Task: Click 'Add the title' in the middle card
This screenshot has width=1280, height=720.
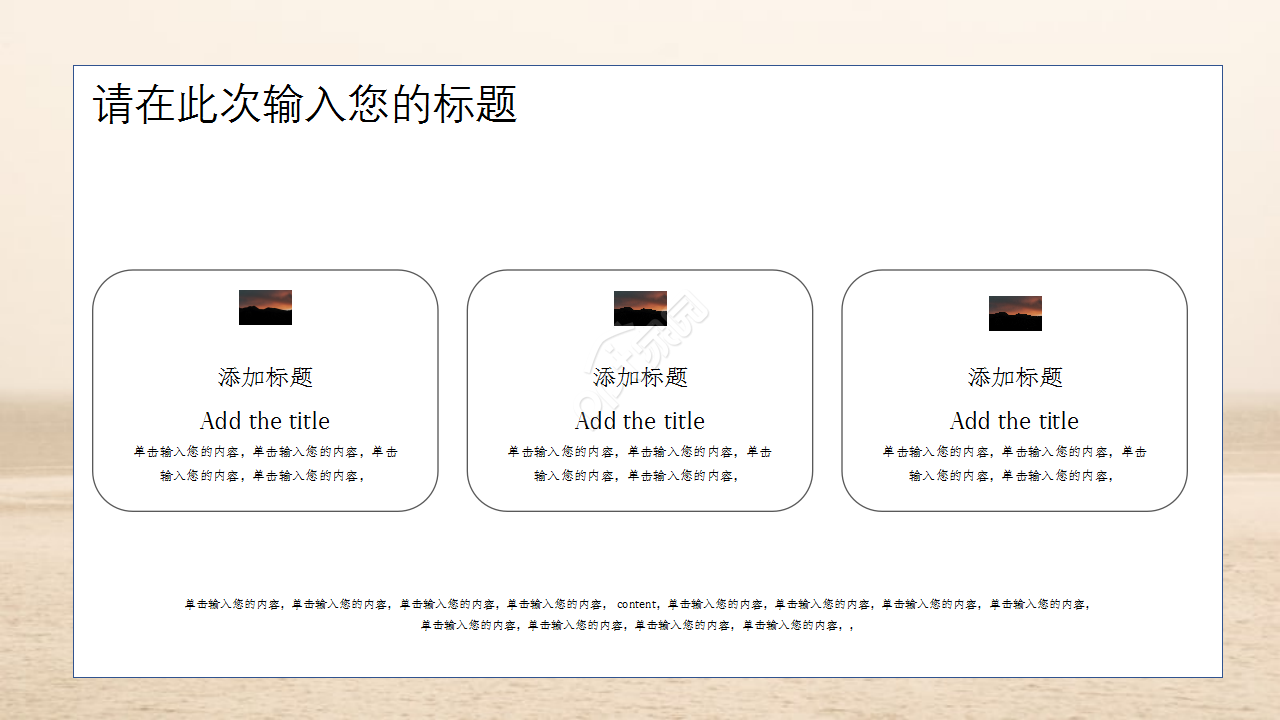Action: pos(639,421)
